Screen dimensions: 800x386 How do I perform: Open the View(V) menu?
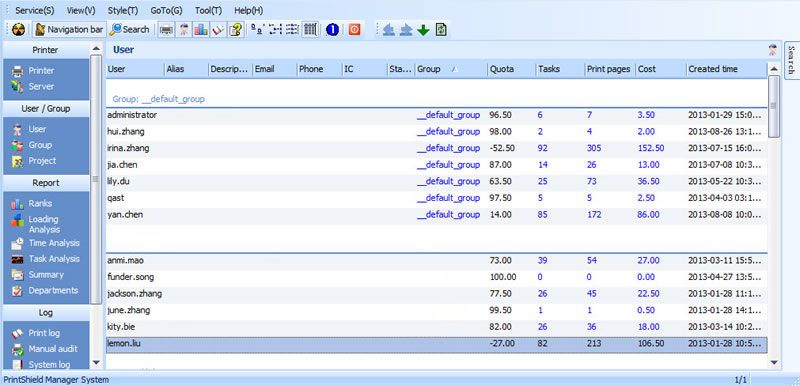[81, 10]
